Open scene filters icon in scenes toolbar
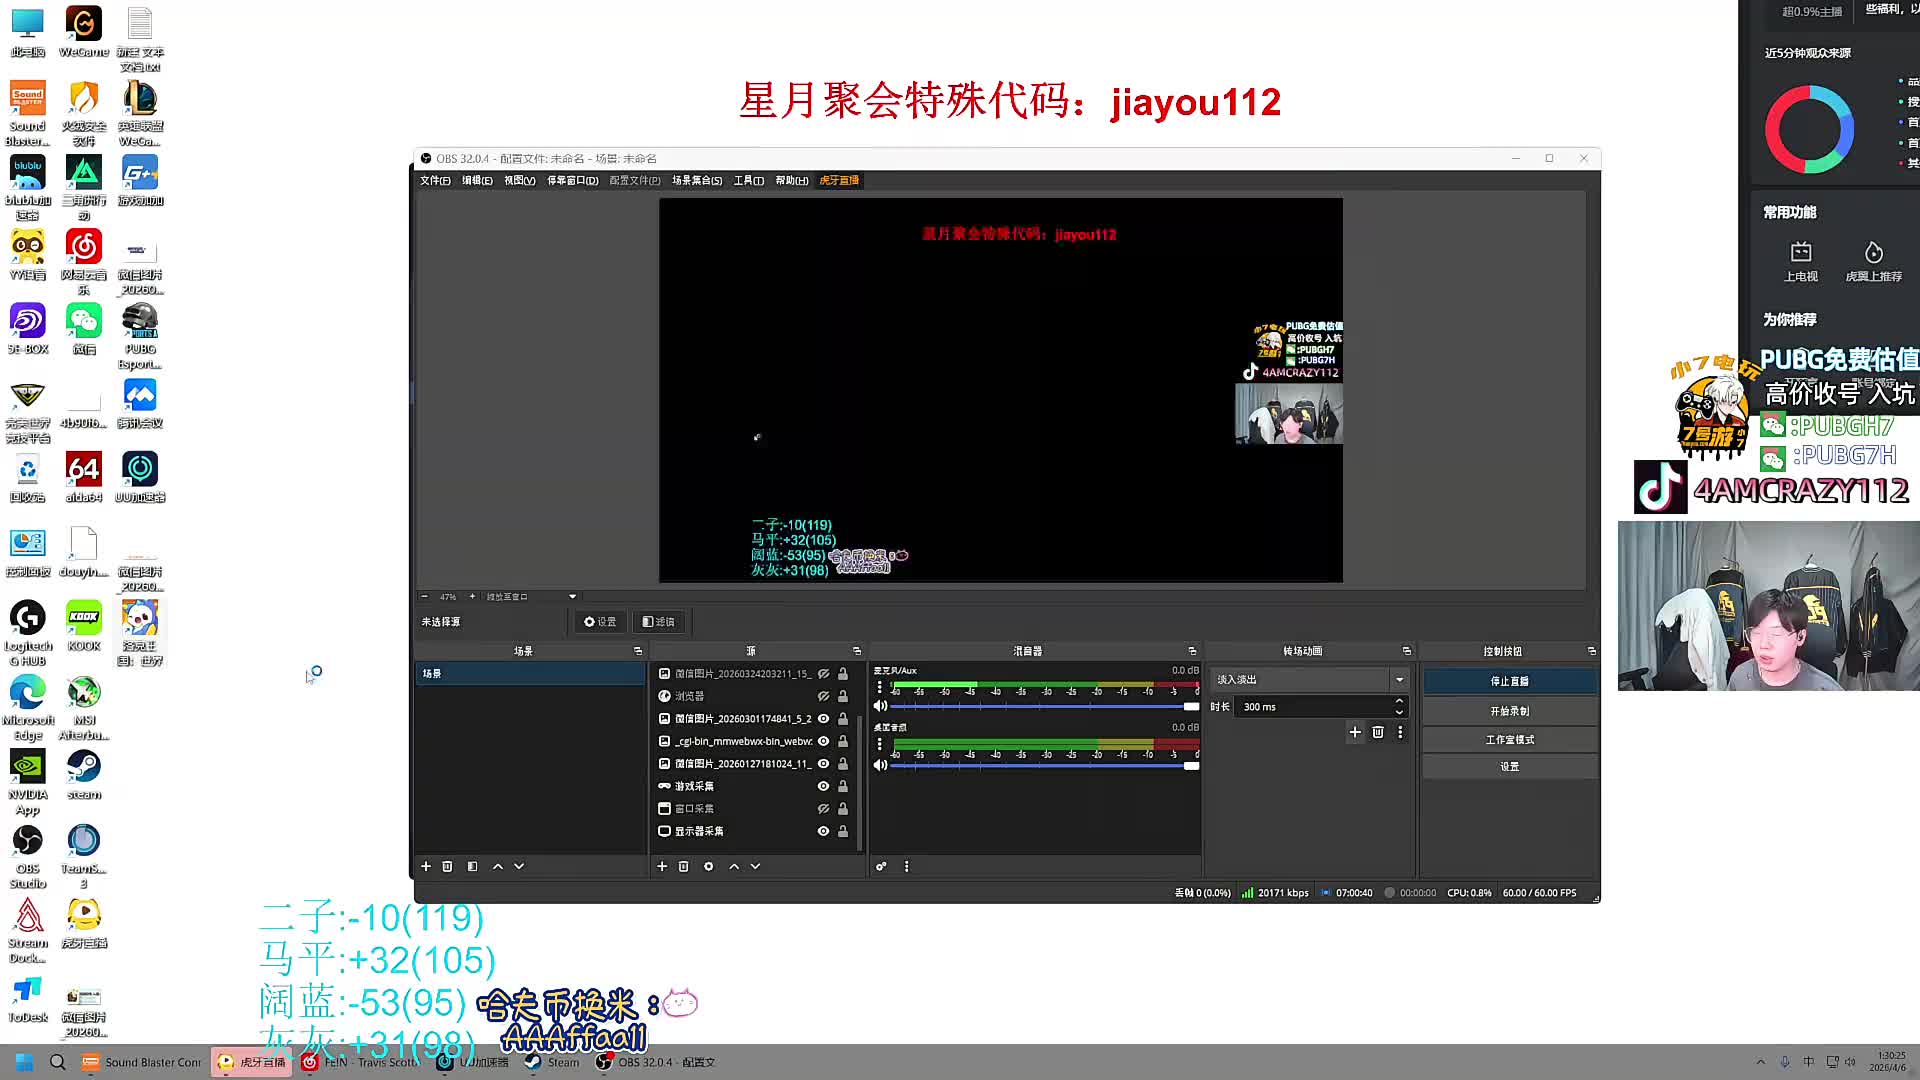The height and width of the screenshot is (1080, 1920). (x=472, y=866)
